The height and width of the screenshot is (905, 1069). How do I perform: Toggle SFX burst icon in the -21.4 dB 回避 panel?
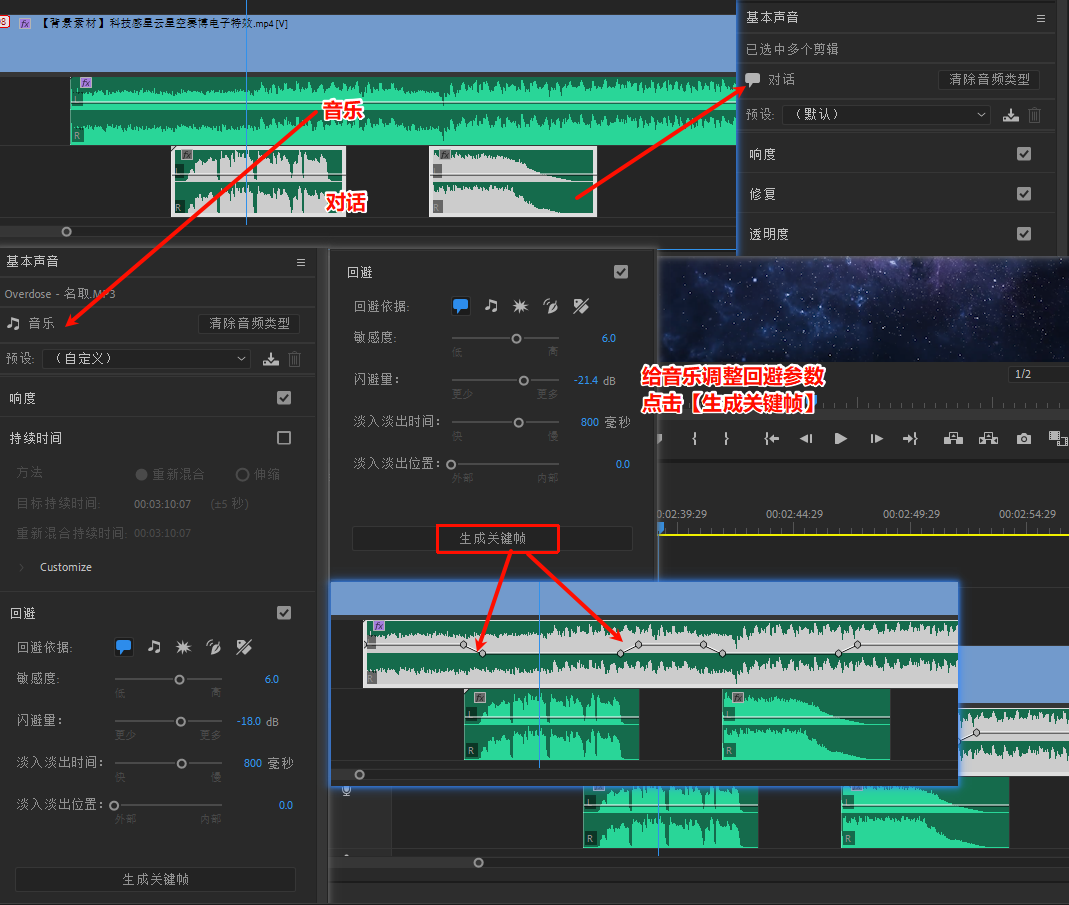pos(520,306)
